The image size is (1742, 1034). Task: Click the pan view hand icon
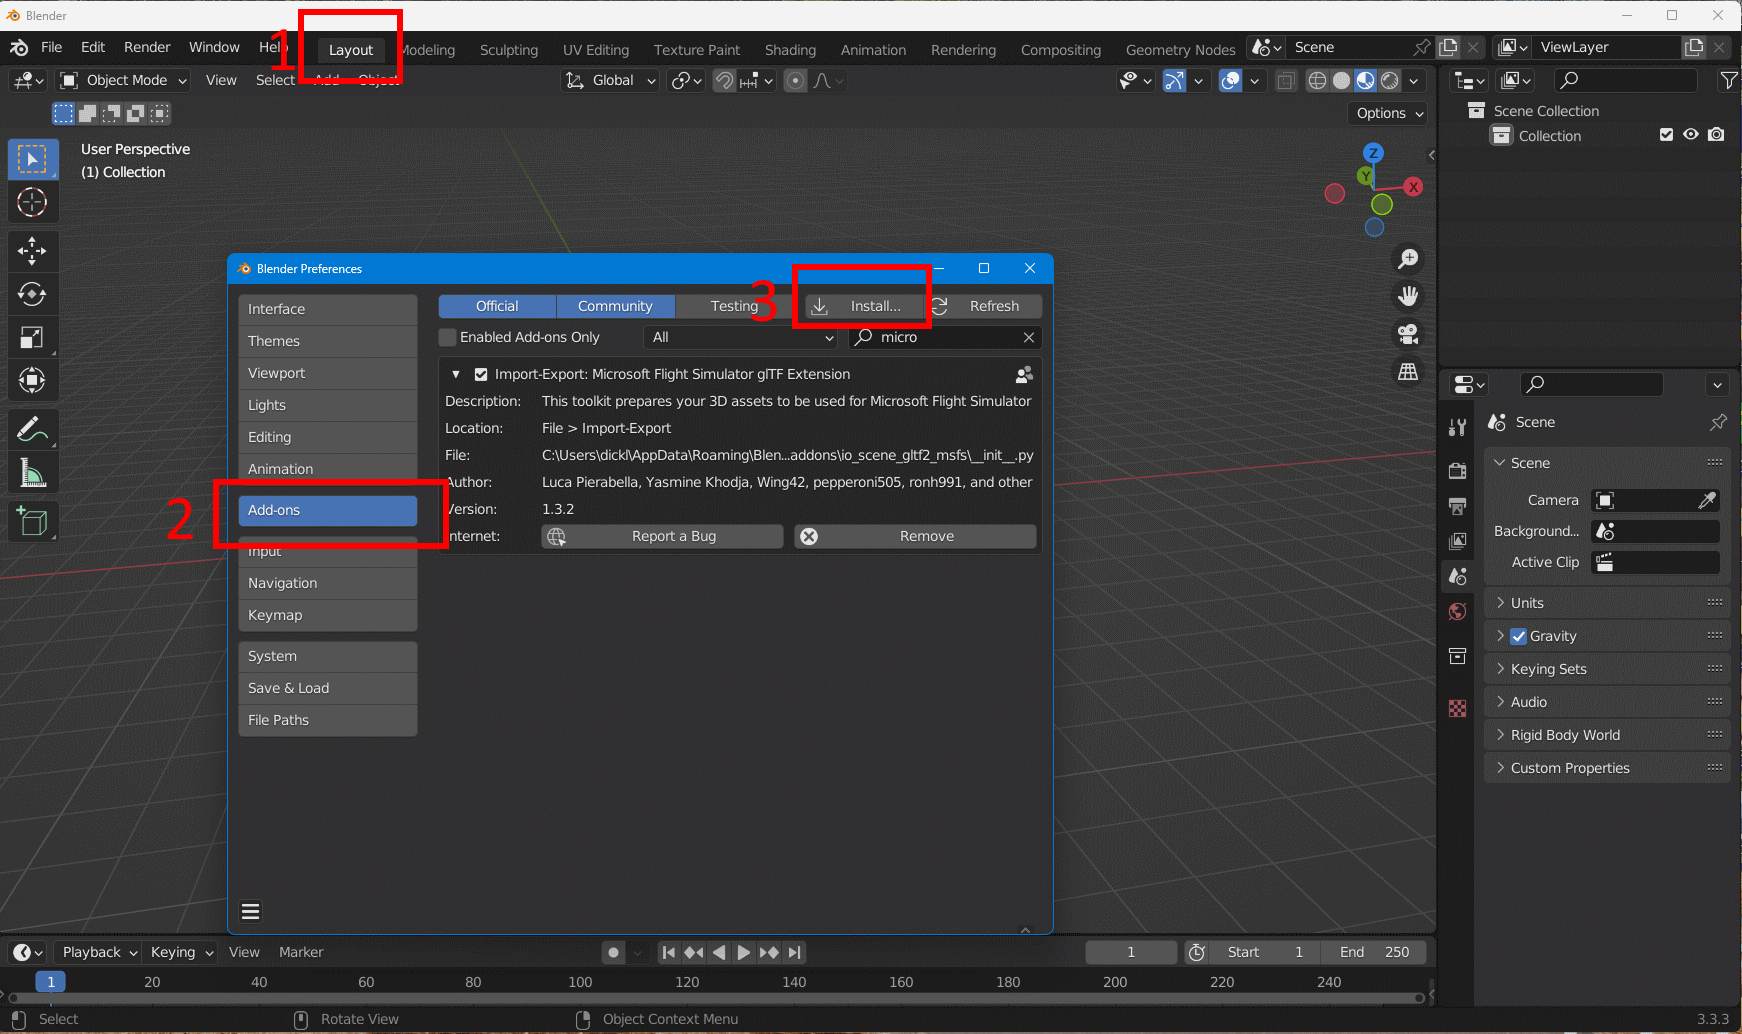tap(1408, 296)
